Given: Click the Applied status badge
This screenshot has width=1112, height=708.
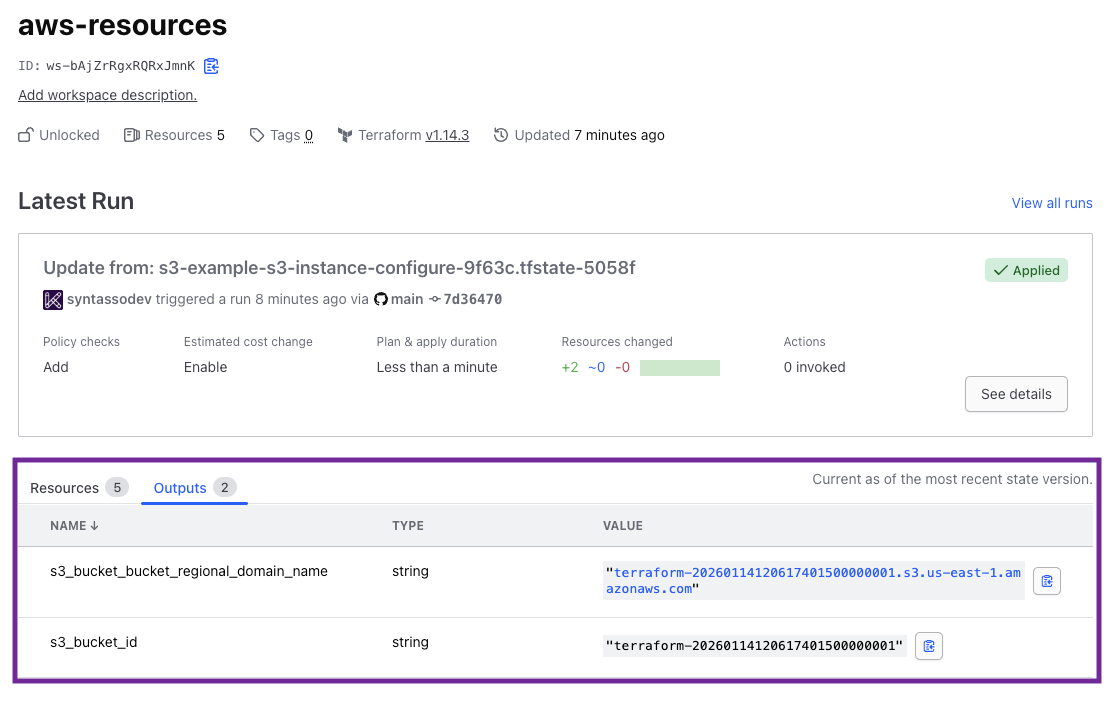Looking at the screenshot, I should click(1026, 269).
